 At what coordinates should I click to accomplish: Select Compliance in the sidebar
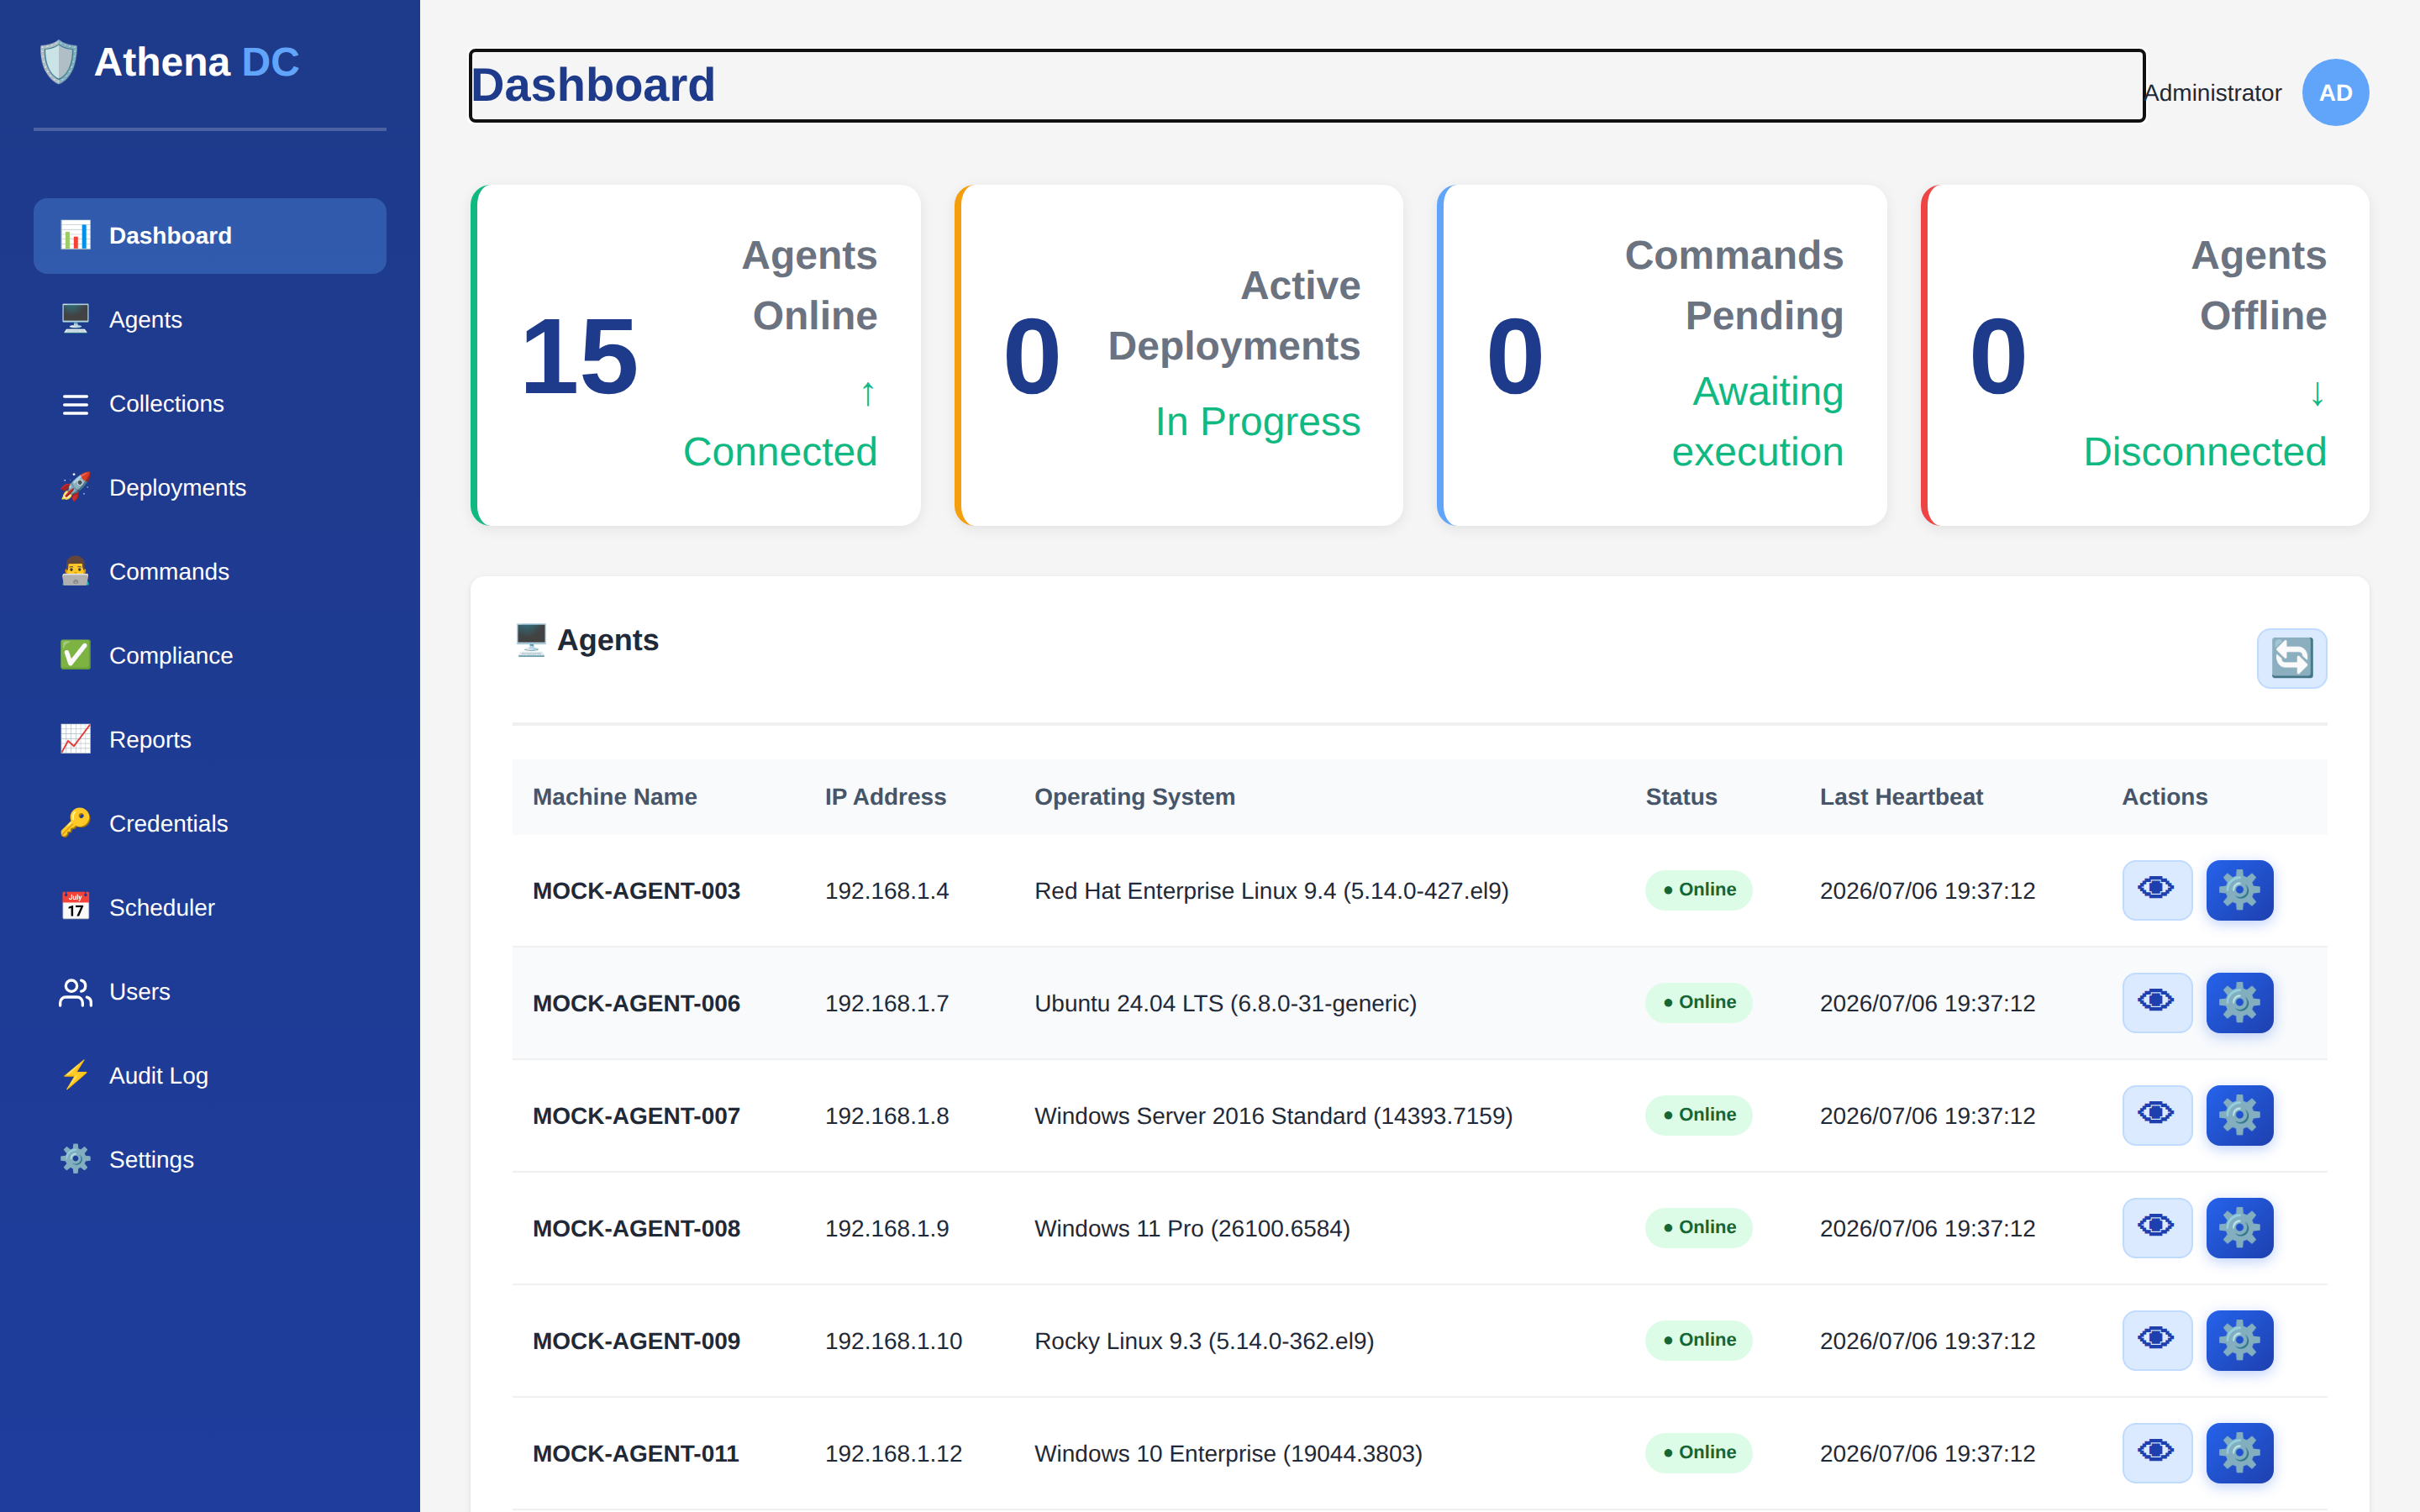(210, 656)
